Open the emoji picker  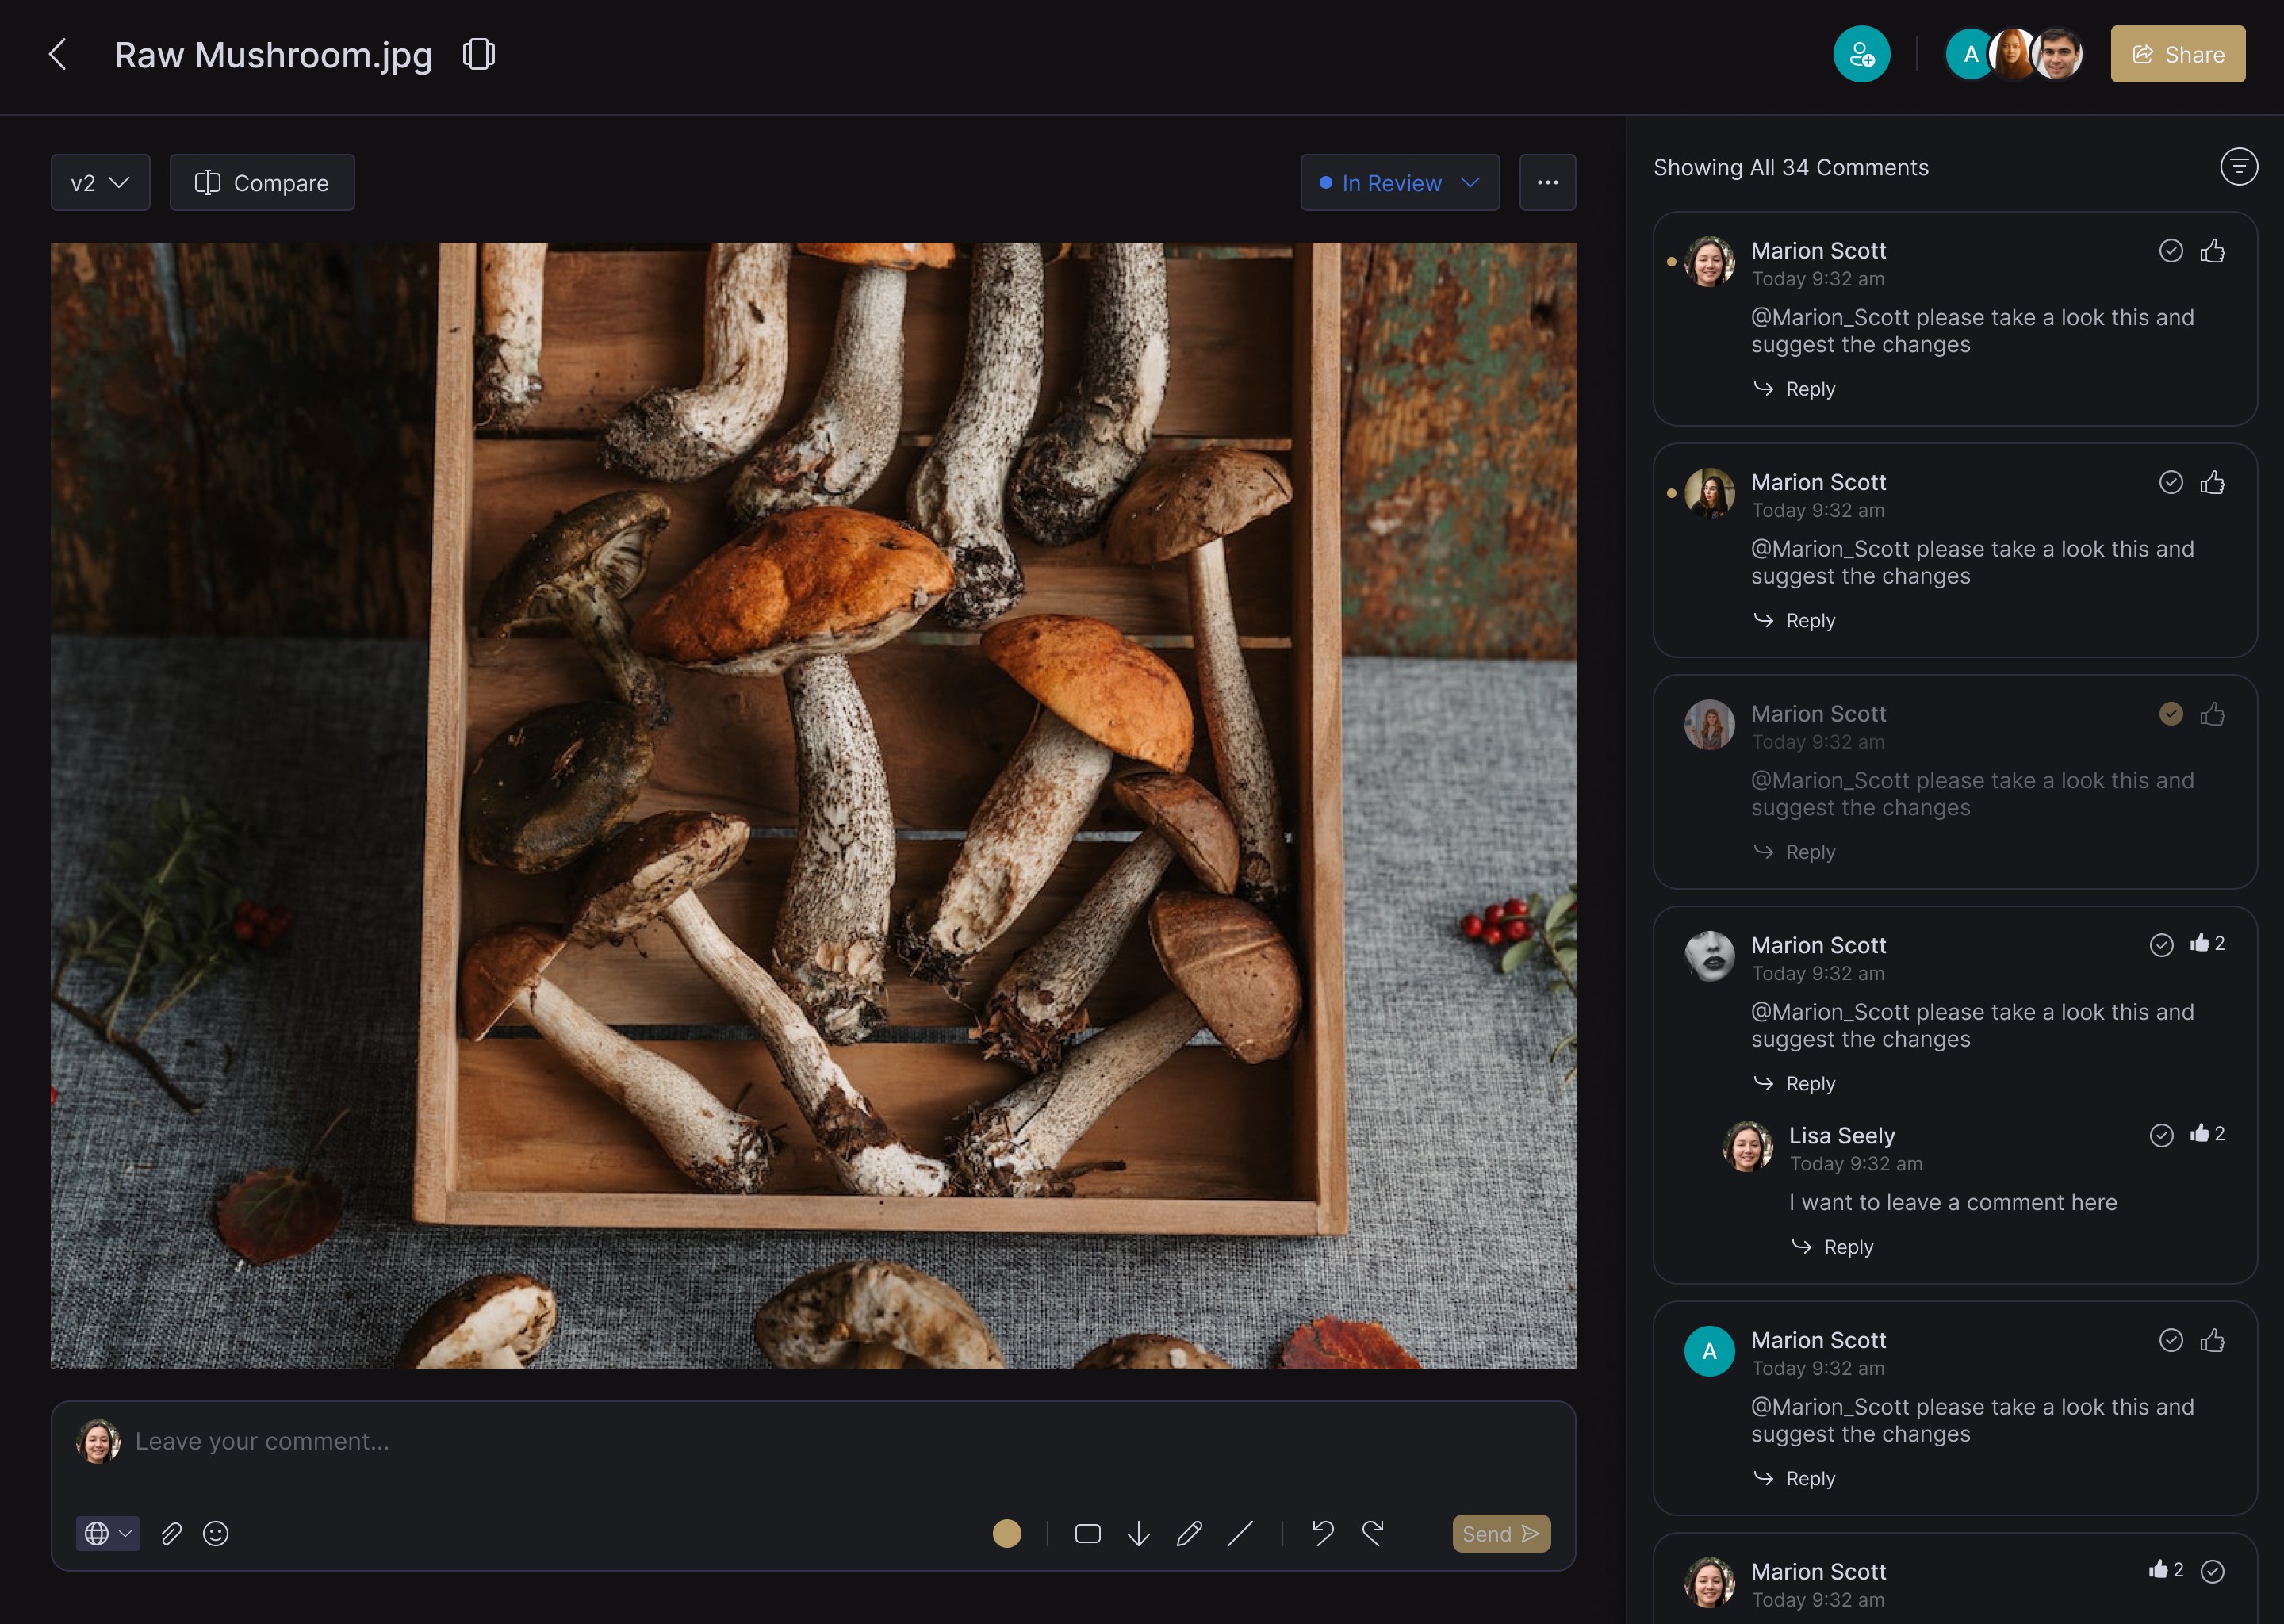(x=216, y=1533)
